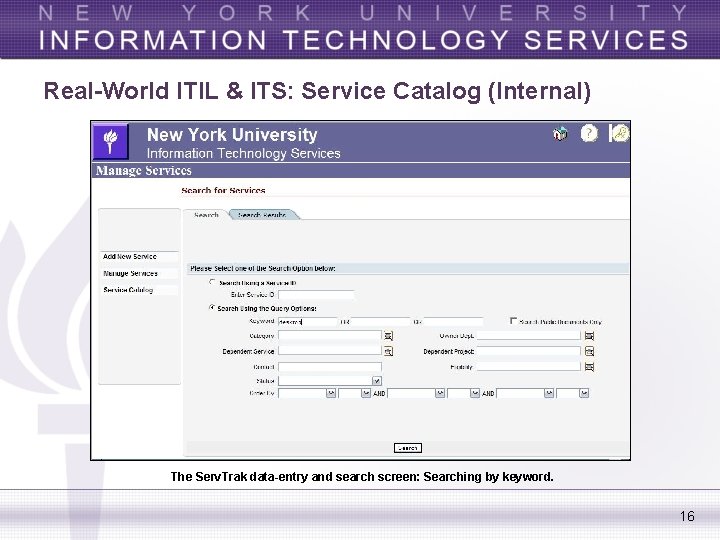Open first Order By sort direction dropdown
Screen dimensions: 720x540
tap(366, 394)
